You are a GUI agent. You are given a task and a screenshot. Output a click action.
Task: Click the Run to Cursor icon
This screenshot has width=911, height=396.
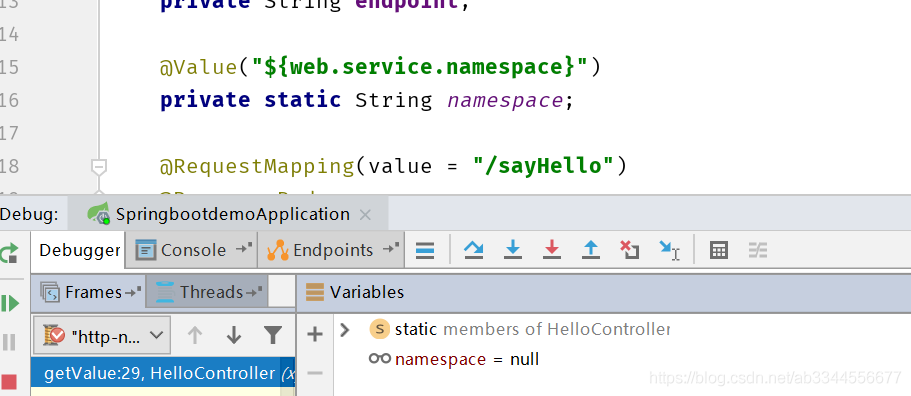[669, 251]
